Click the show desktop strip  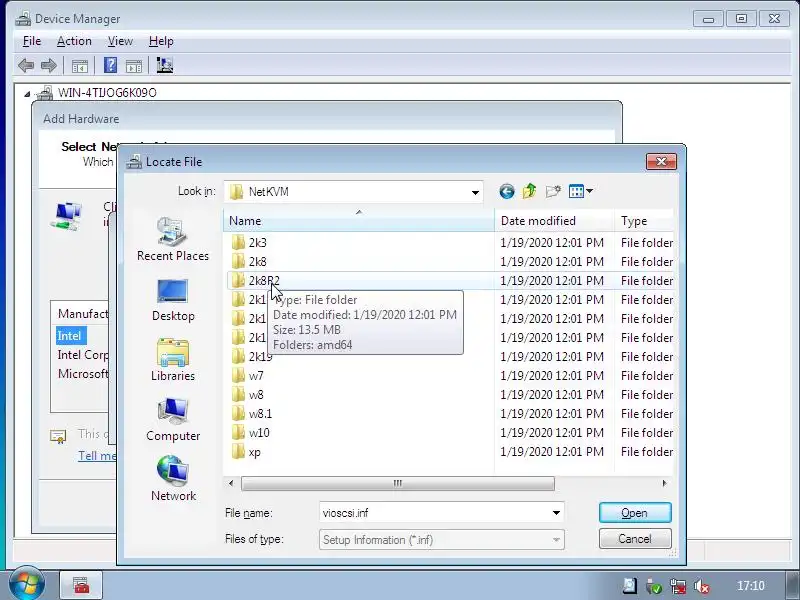coord(792,585)
